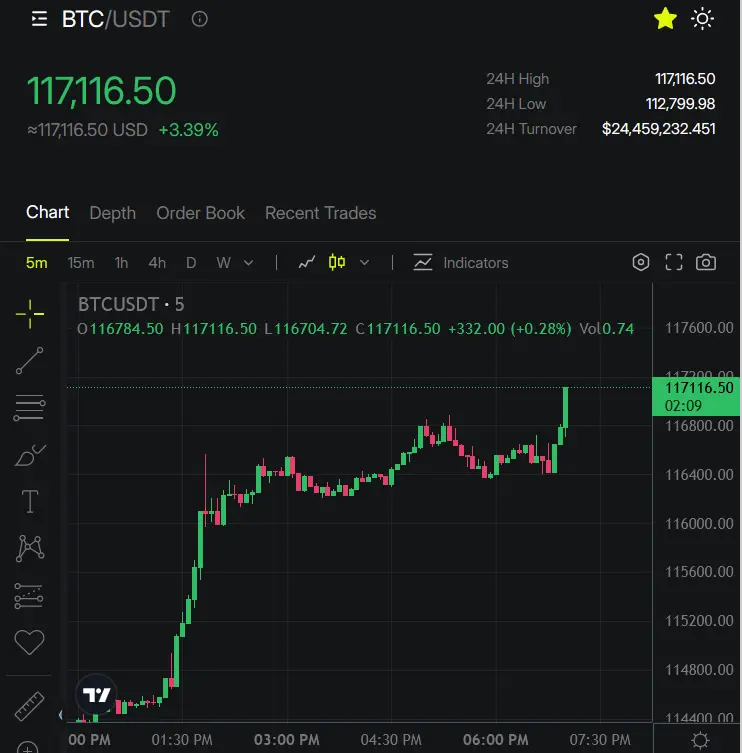Open time axis settings gear
742x753 pixels.
tap(700, 739)
